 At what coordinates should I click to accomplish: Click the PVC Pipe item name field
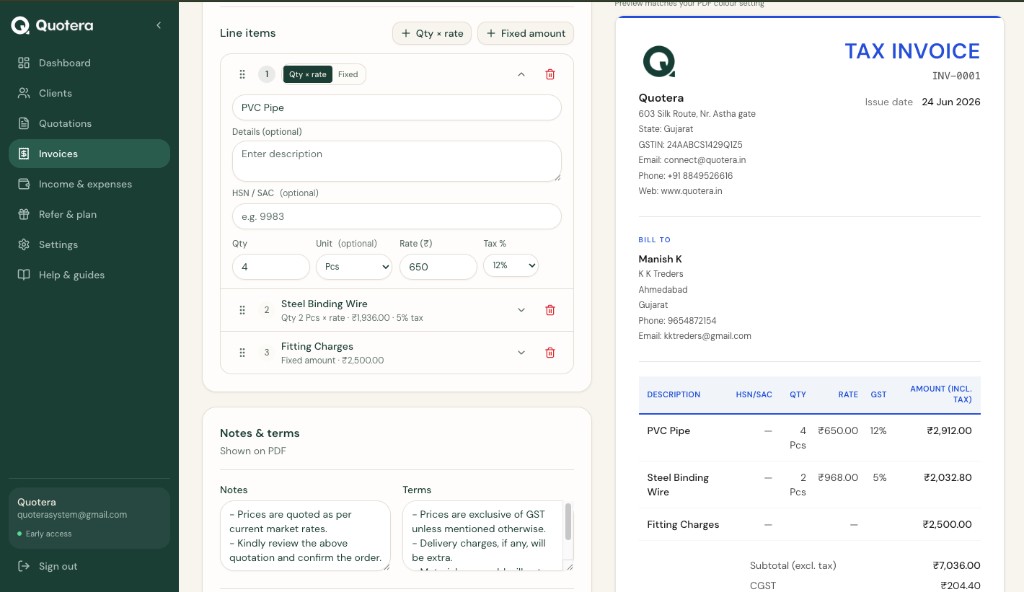point(396,108)
